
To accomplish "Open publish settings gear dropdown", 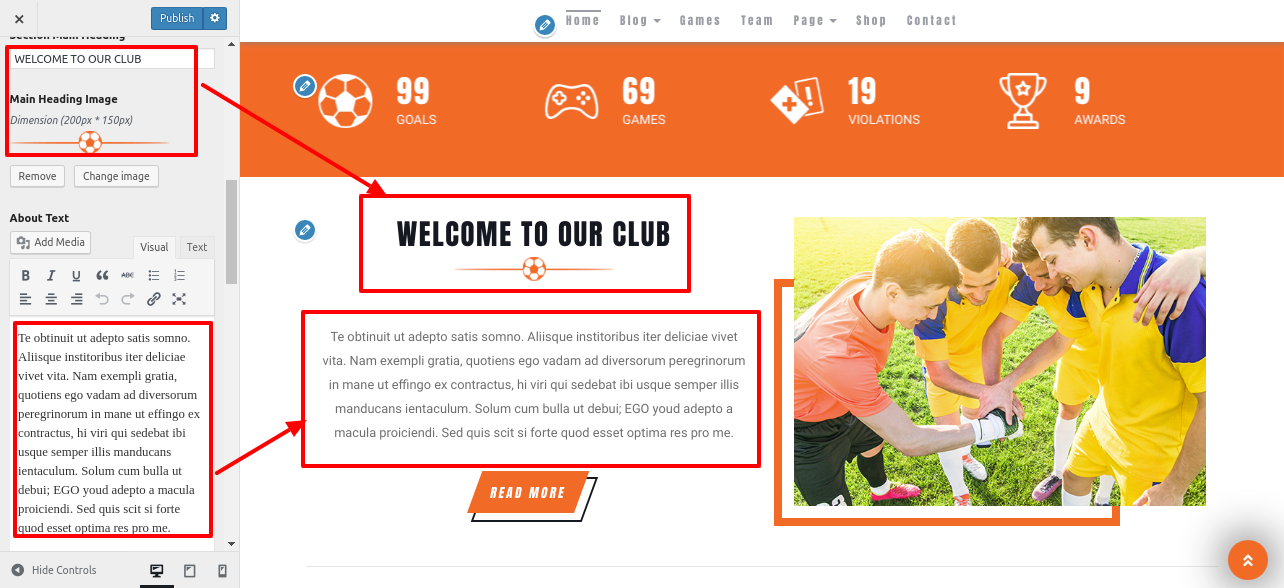I will pos(215,18).
